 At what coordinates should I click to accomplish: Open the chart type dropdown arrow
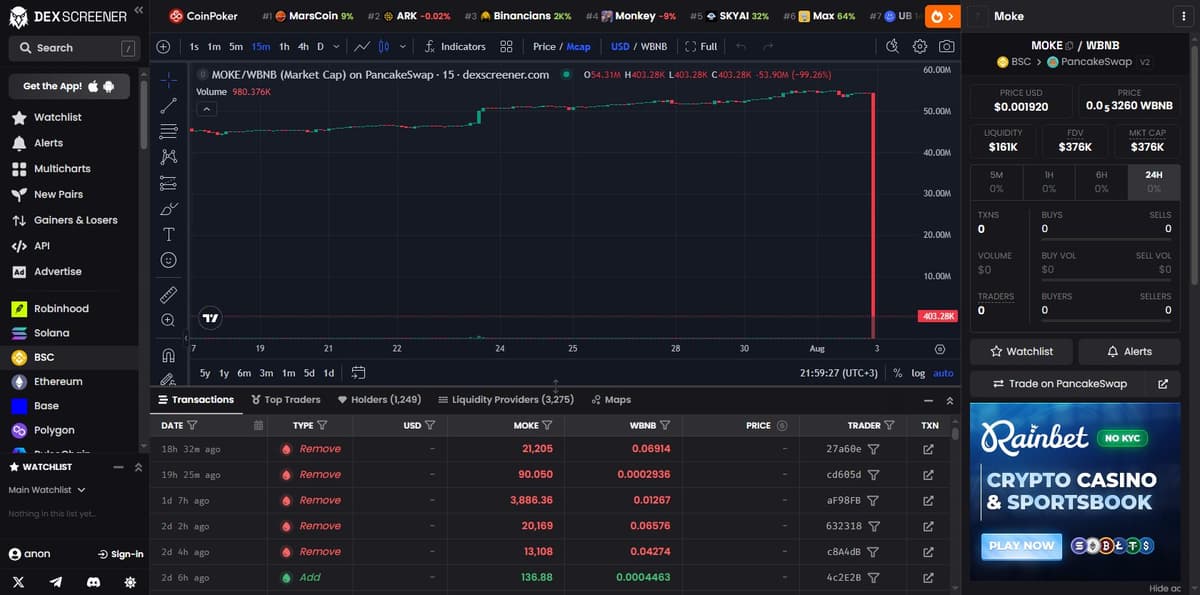(x=403, y=47)
